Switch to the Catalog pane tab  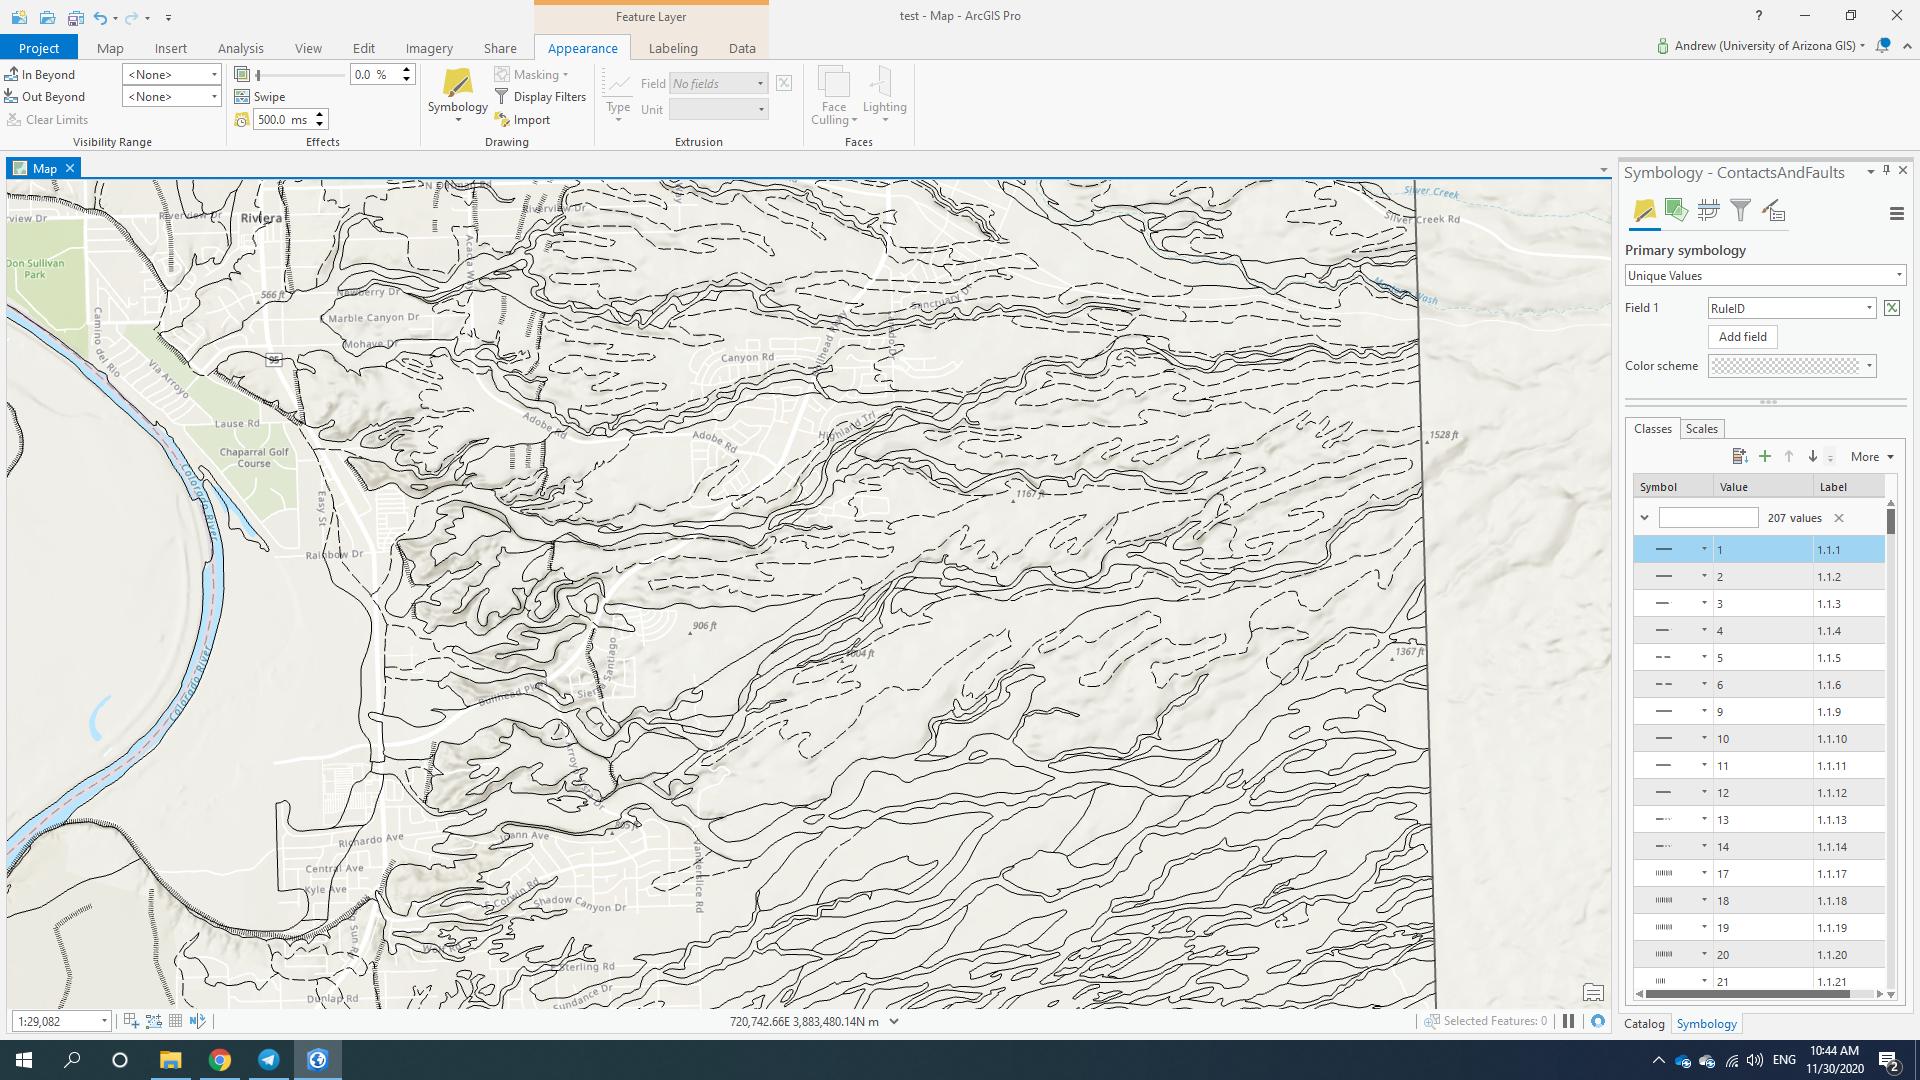[x=1644, y=1023]
